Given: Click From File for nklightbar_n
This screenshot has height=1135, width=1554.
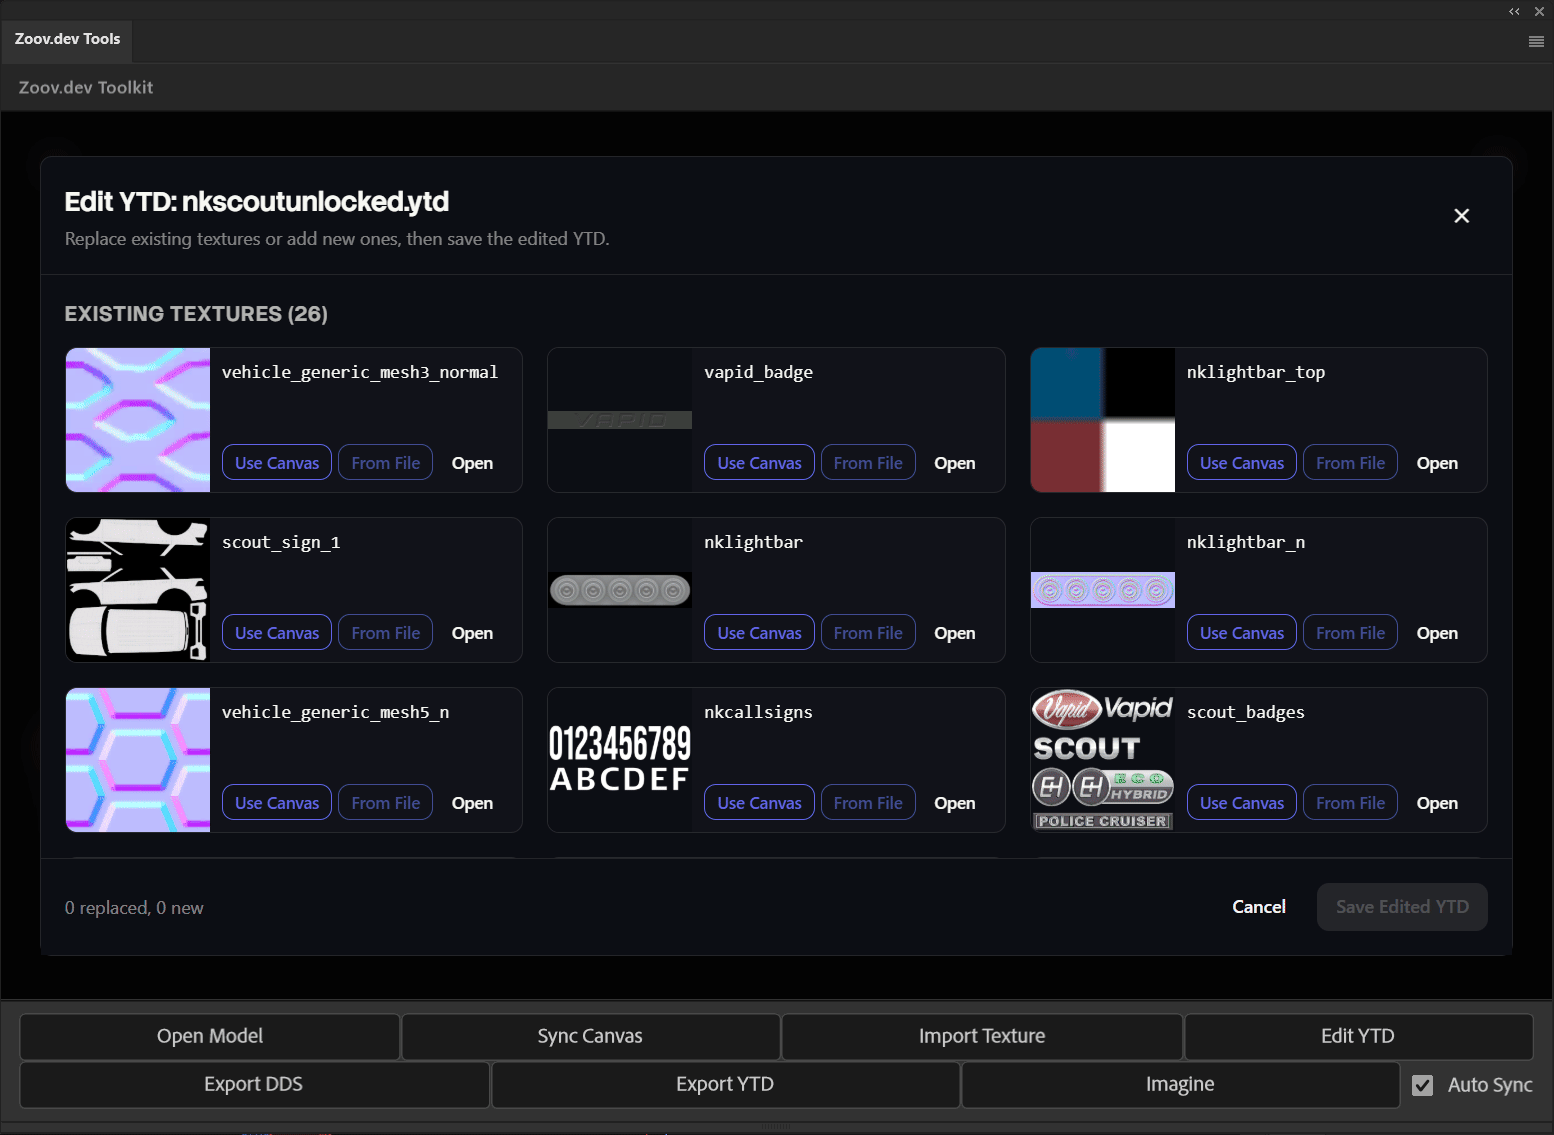Looking at the screenshot, I should coord(1350,632).
